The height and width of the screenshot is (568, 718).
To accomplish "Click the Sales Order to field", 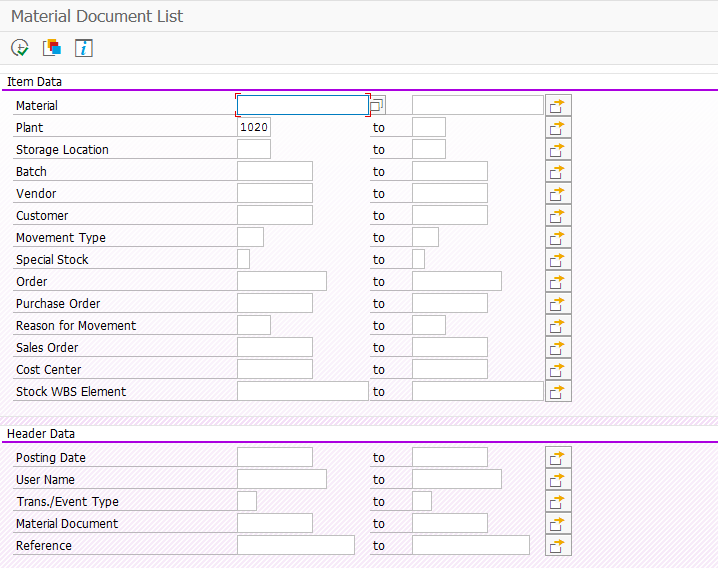I will (x=450, y=347).
